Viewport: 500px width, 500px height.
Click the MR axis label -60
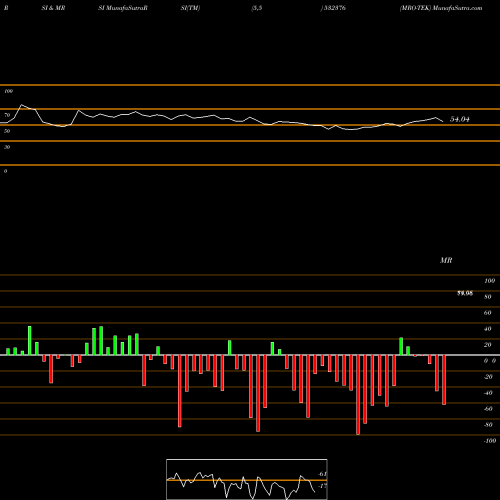click(x=488, y=409)
